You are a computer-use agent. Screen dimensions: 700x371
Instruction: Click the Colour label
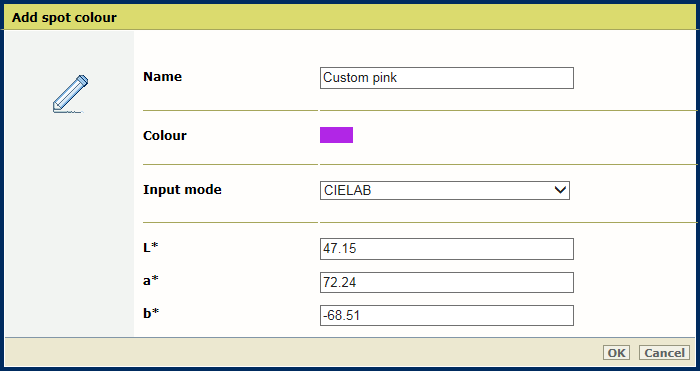pos(165,136)
